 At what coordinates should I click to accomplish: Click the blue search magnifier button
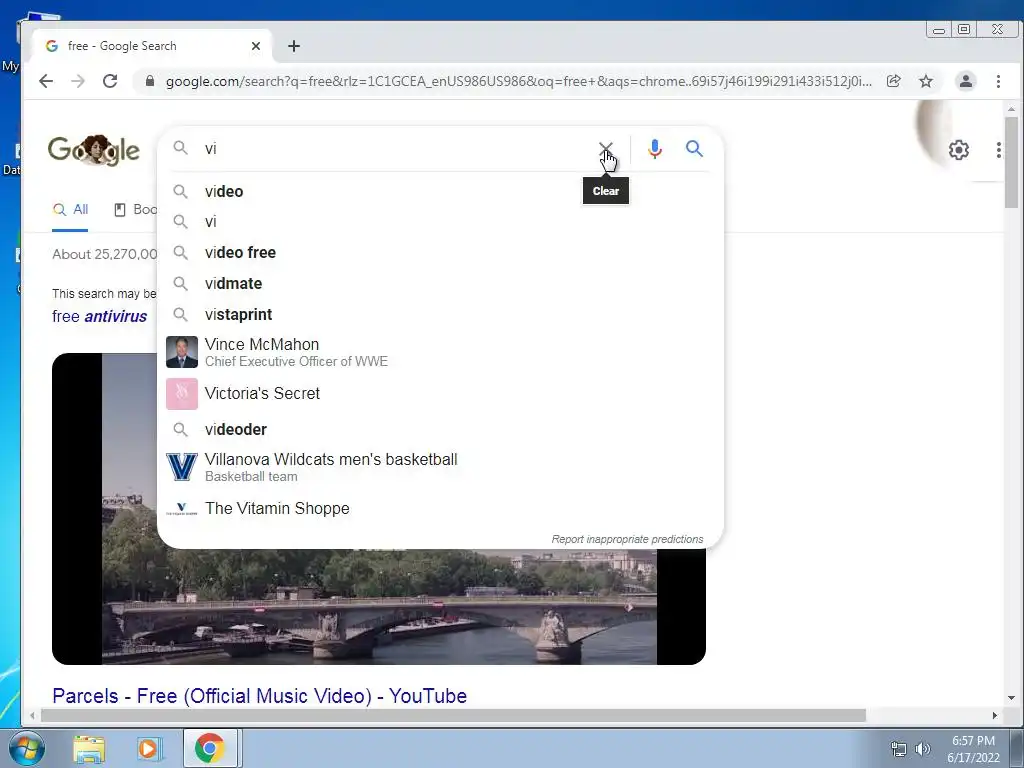(x=694, y=149)
